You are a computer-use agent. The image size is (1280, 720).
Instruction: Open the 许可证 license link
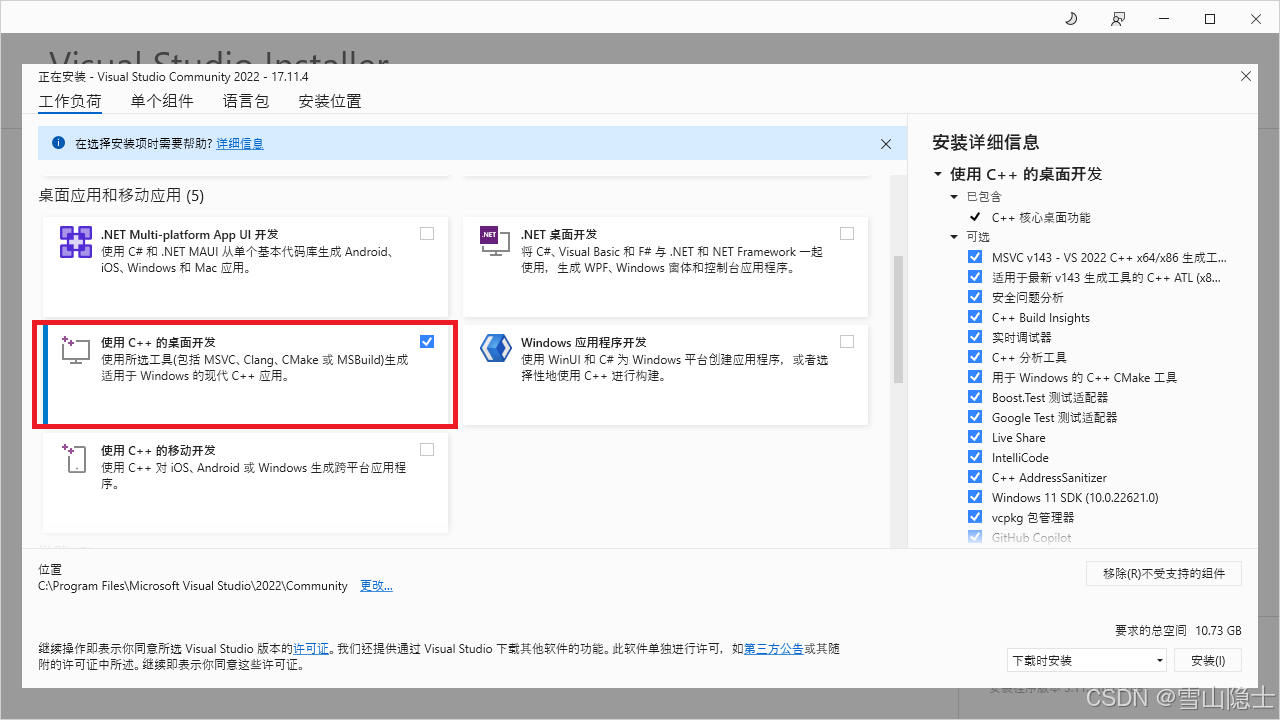(x=311, y=649)
